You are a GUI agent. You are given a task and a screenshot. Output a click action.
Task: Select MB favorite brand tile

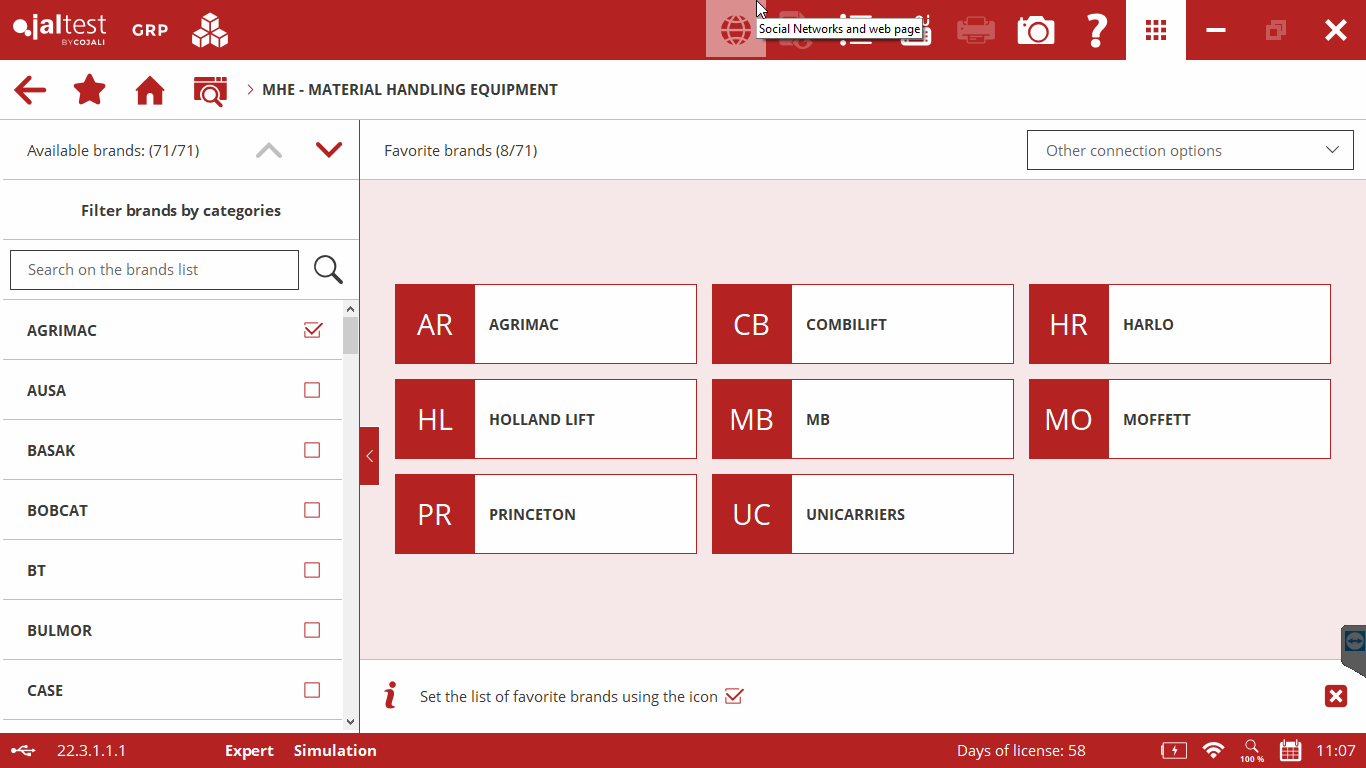point(863,419)
